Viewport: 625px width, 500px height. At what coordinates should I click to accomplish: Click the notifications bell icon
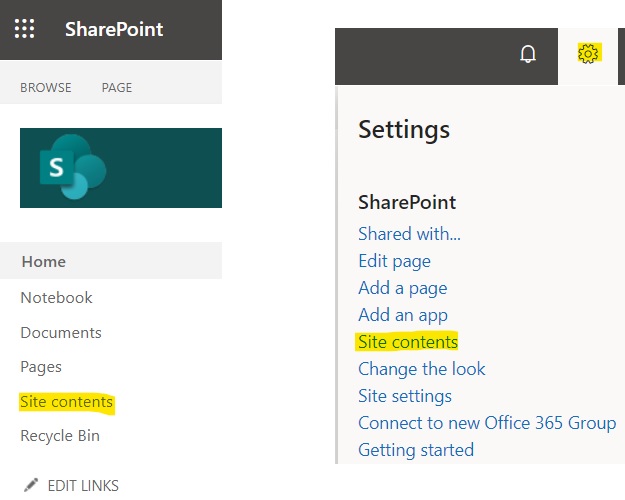(x=529, y=55)
